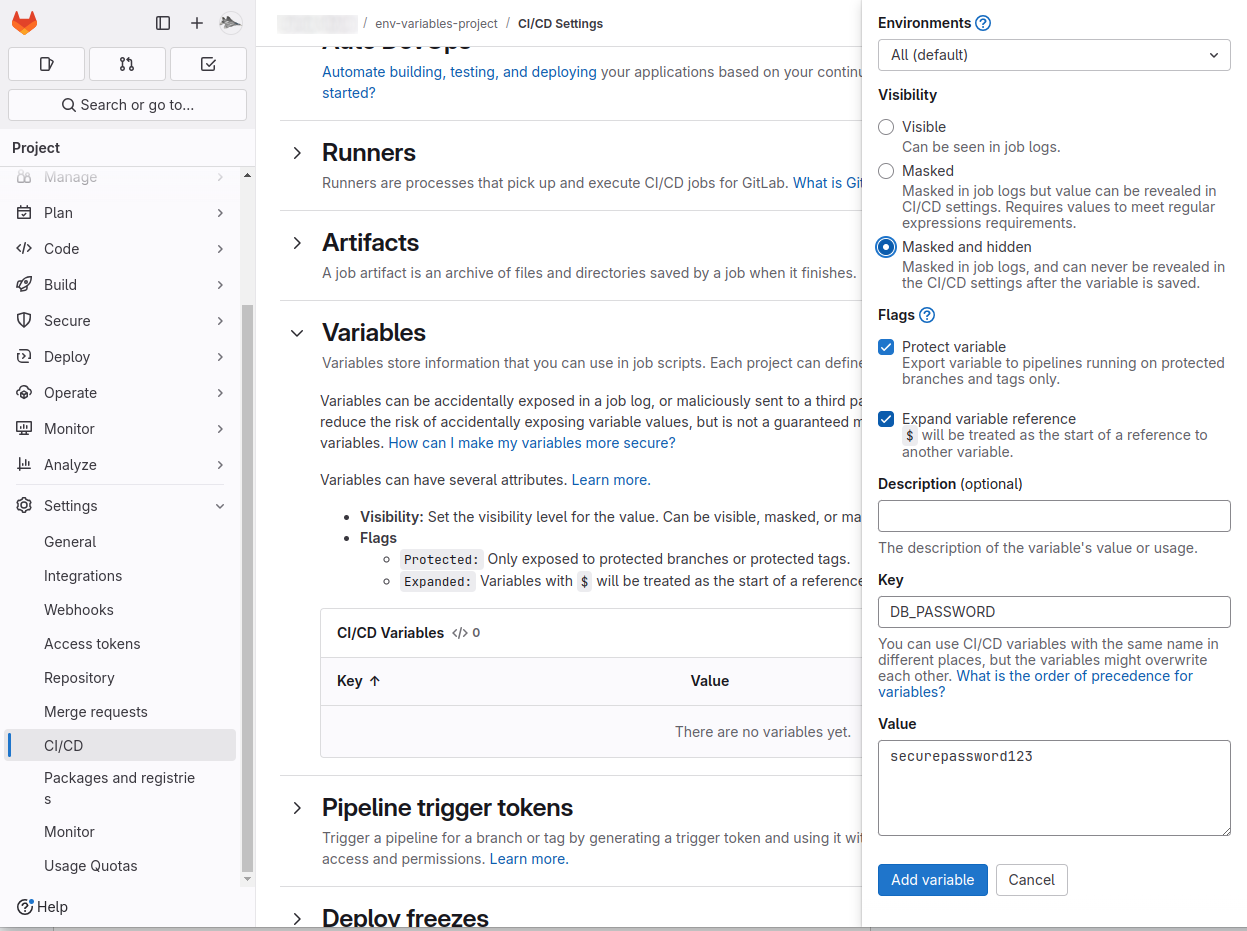Open Environments help question icon
Viewport: 1247px width, 931px height.
pos(983,23)
